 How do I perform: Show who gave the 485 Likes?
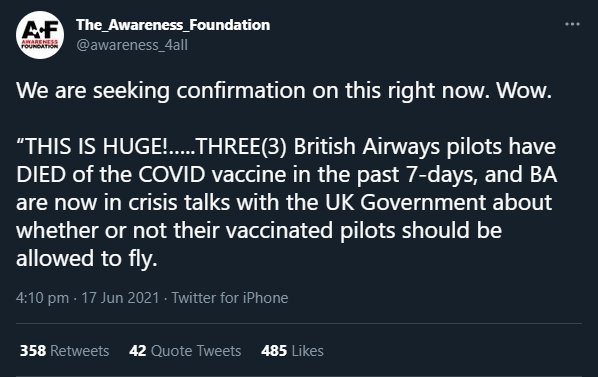pyautogui.click(x=293, y=351)
